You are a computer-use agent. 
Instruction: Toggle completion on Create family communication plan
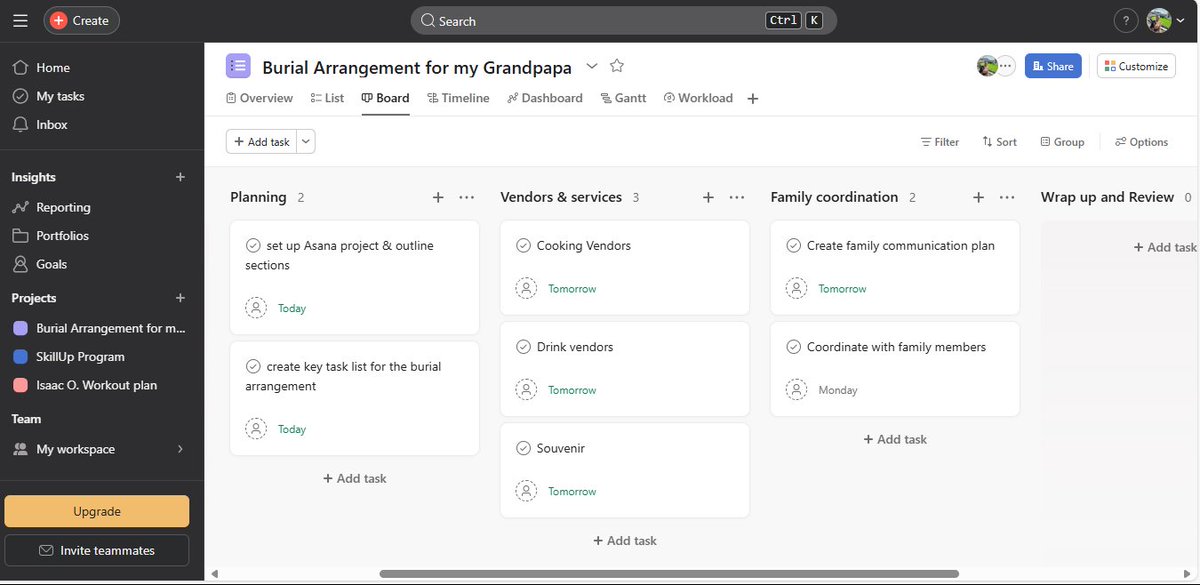793,244
